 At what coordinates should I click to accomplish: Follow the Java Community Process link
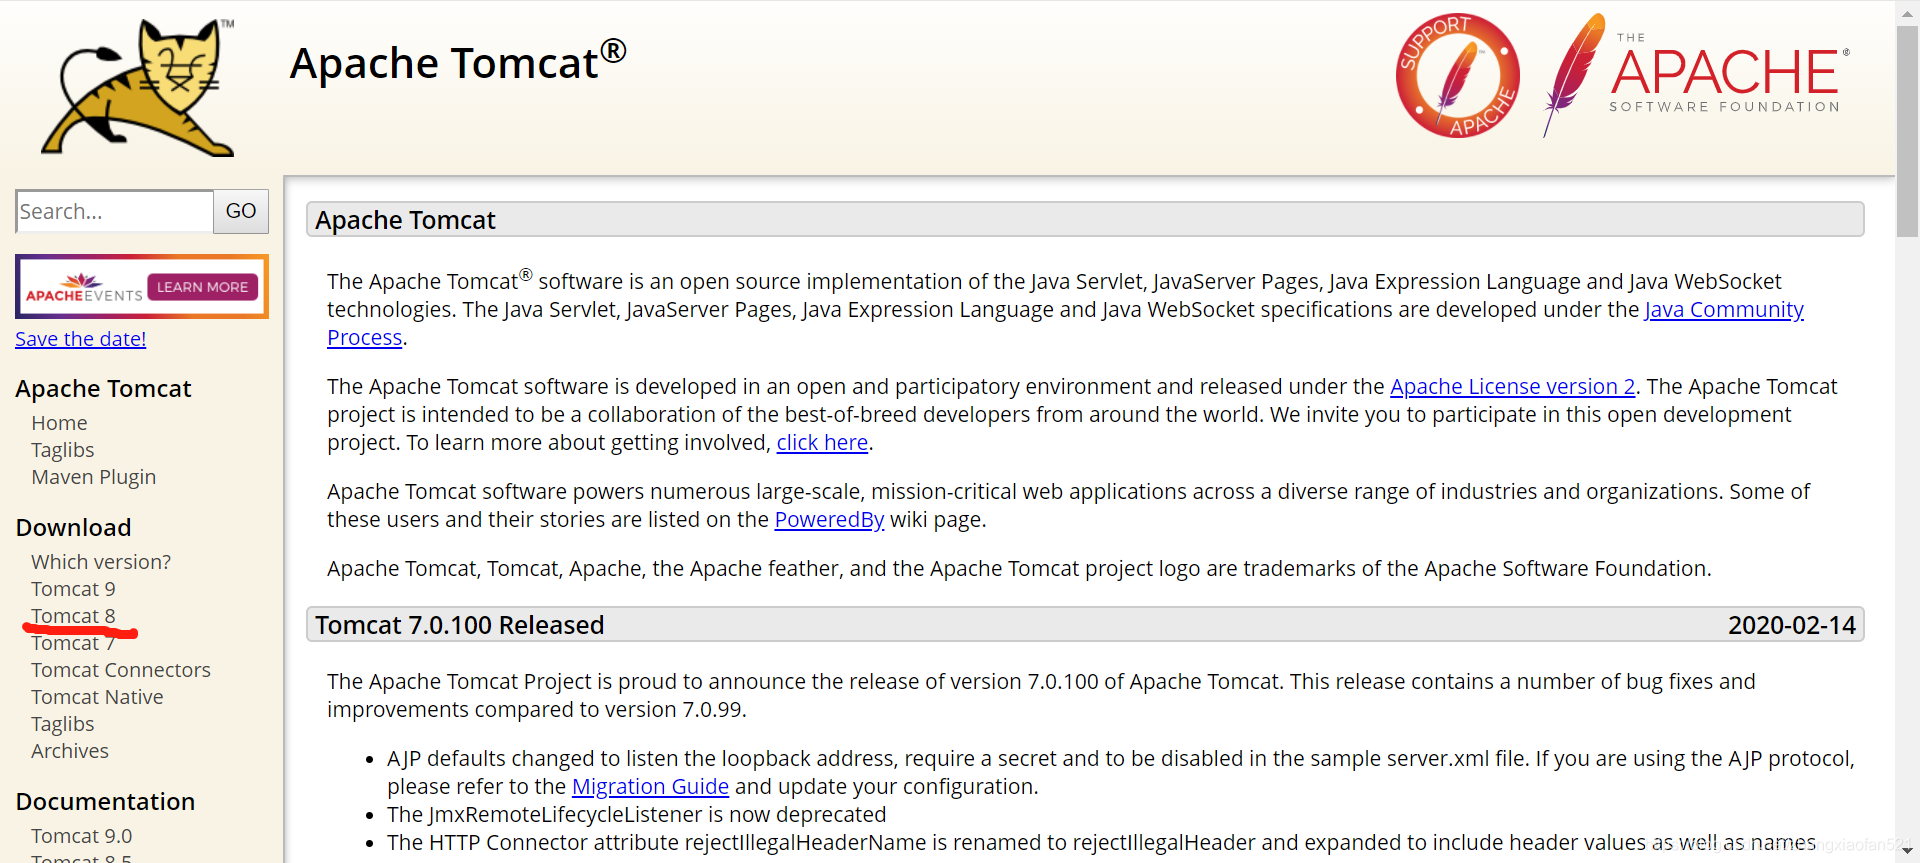point(1724,310)
